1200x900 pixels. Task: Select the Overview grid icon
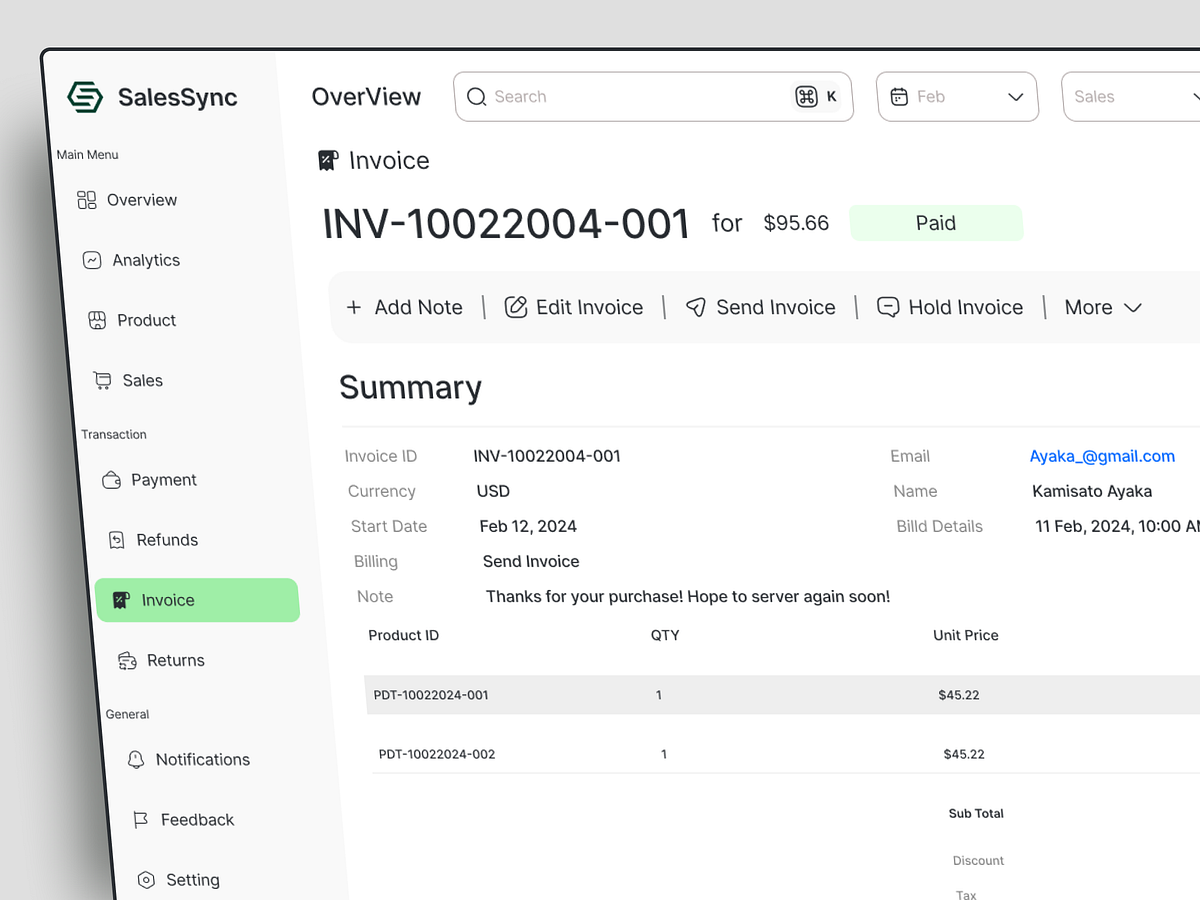pos(89,199)
